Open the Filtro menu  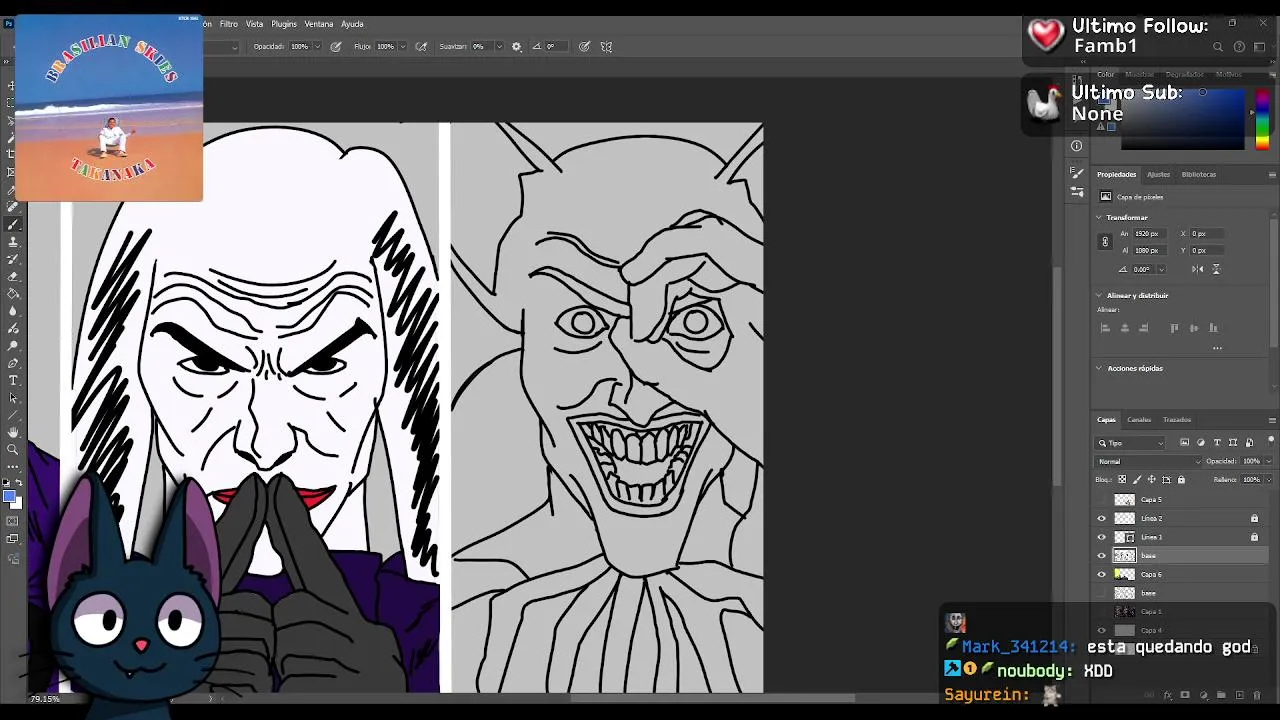coord(229,24)
